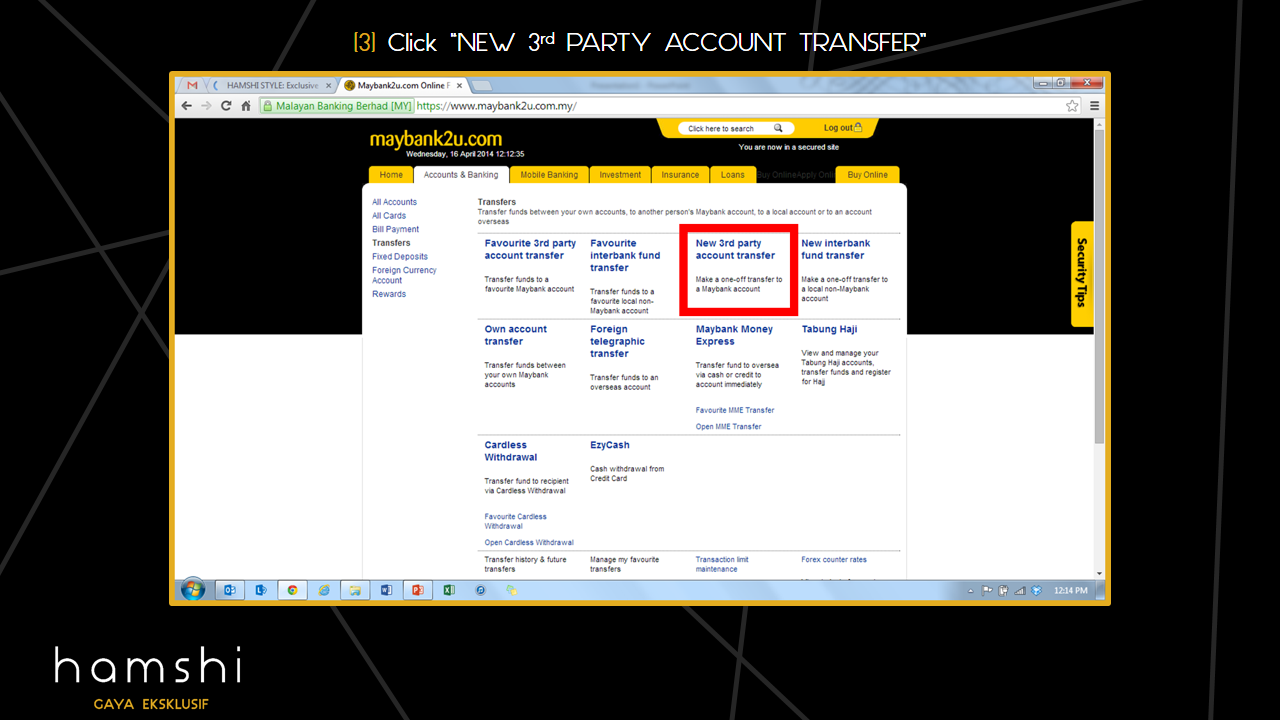Open Transaction limit maintenance link

tap(722, 564)
